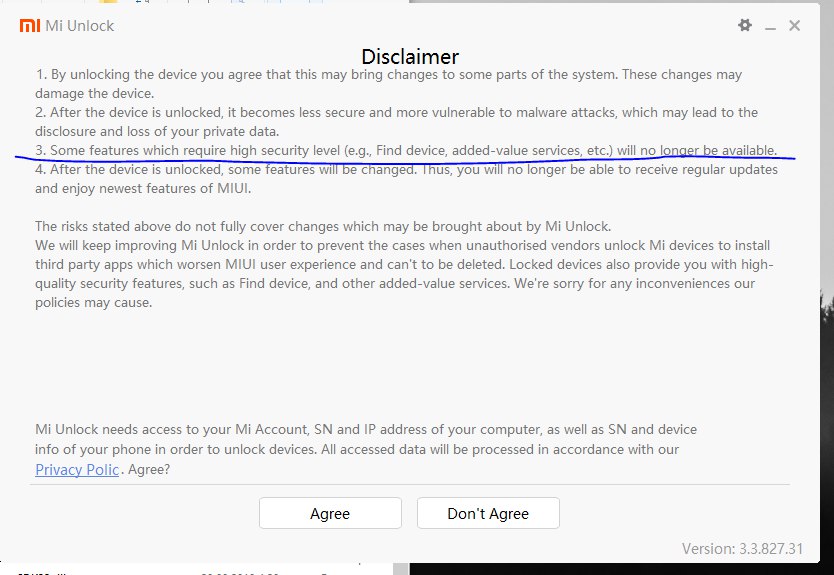Viewport: 834px width, 575px height.
Task: Click the Agree button
Action: point(330,513)
